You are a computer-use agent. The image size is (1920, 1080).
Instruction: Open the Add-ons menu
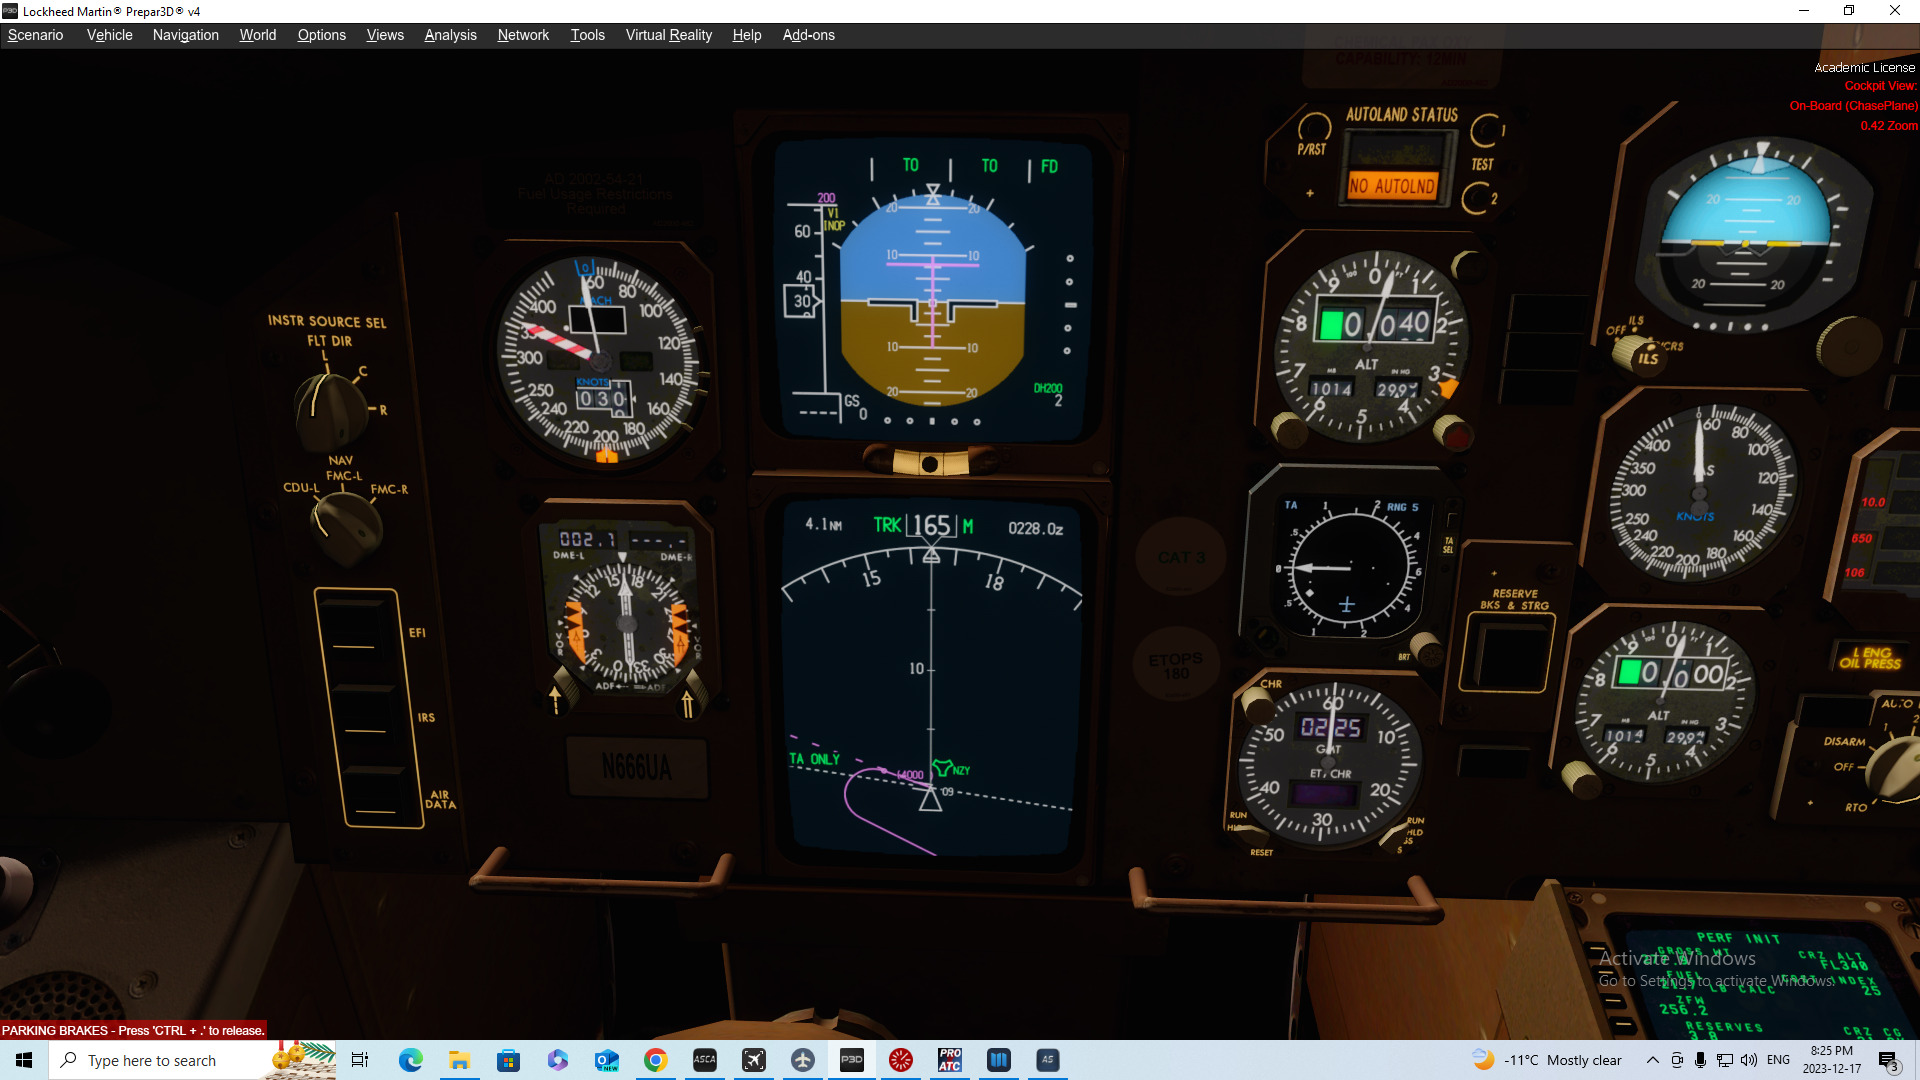coord(808,35)
